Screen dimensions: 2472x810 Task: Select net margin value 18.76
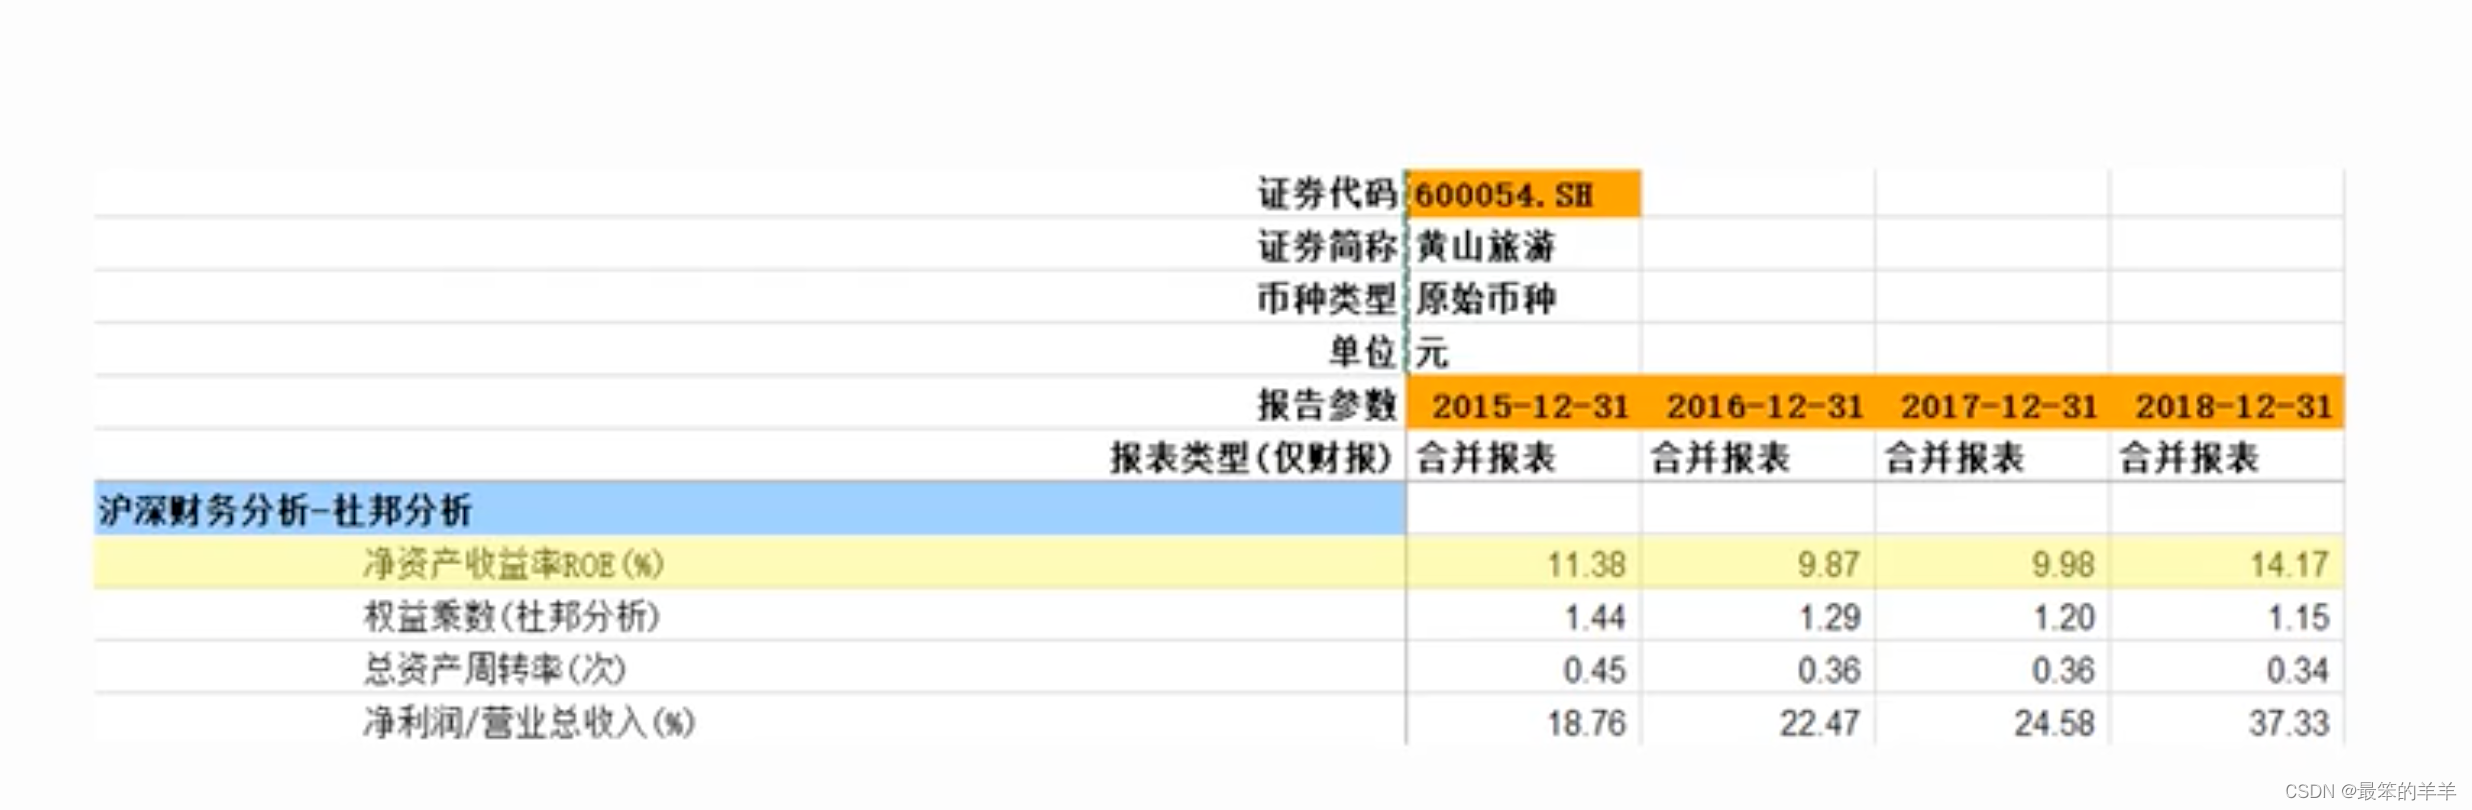coord(1586,723)
